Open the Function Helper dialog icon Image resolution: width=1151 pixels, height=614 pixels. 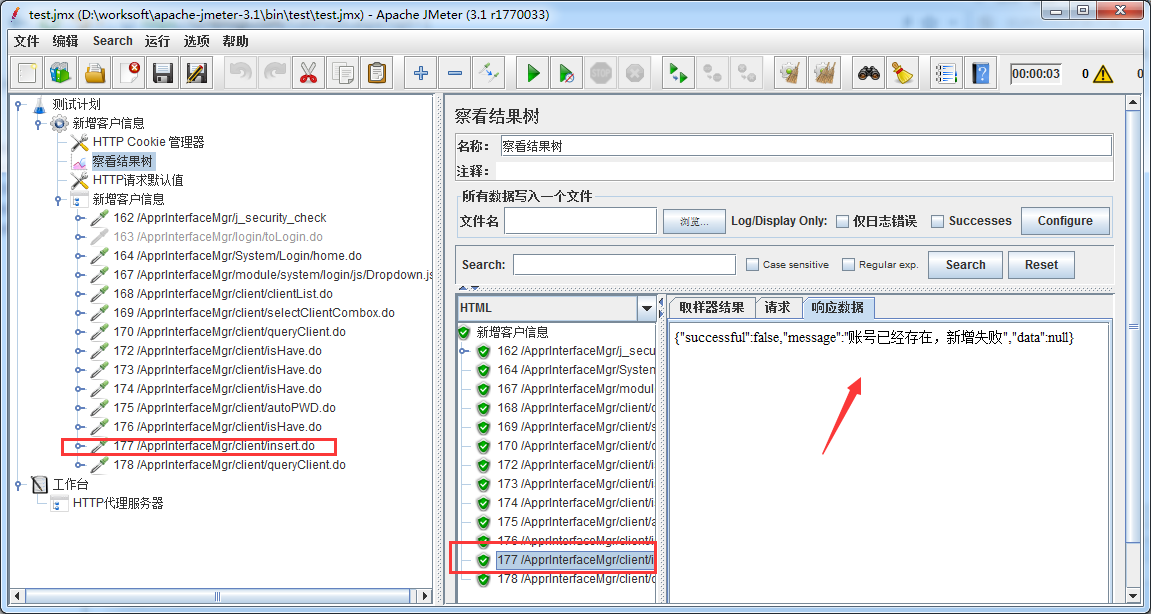[x=946, y=73]
